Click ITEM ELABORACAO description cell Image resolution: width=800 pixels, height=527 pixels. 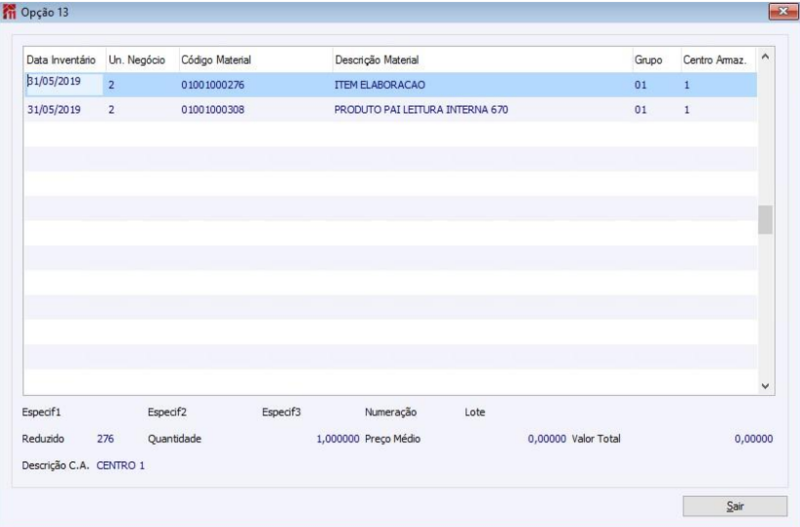click(x=380, y=85)
